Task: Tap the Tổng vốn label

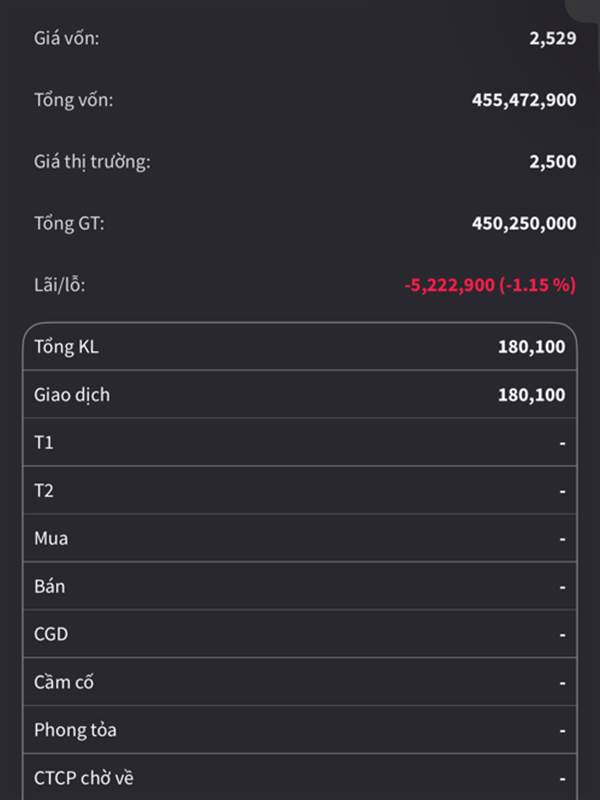Action: click(74, 100)
